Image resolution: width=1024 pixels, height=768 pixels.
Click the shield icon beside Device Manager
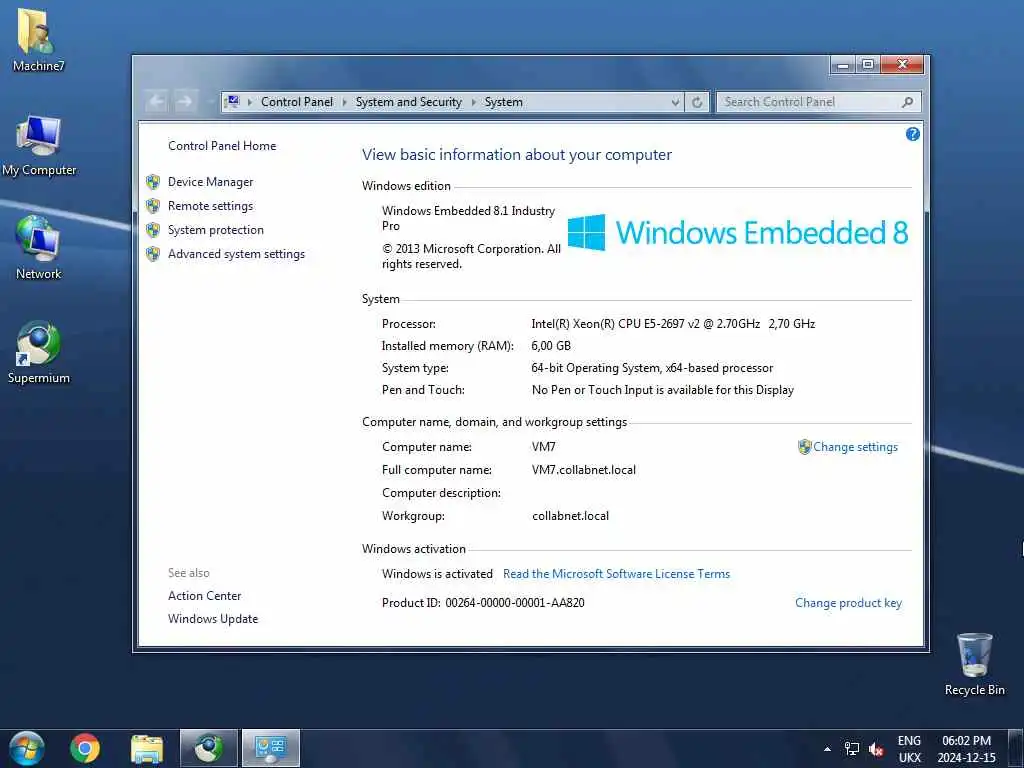click(153, 182)
